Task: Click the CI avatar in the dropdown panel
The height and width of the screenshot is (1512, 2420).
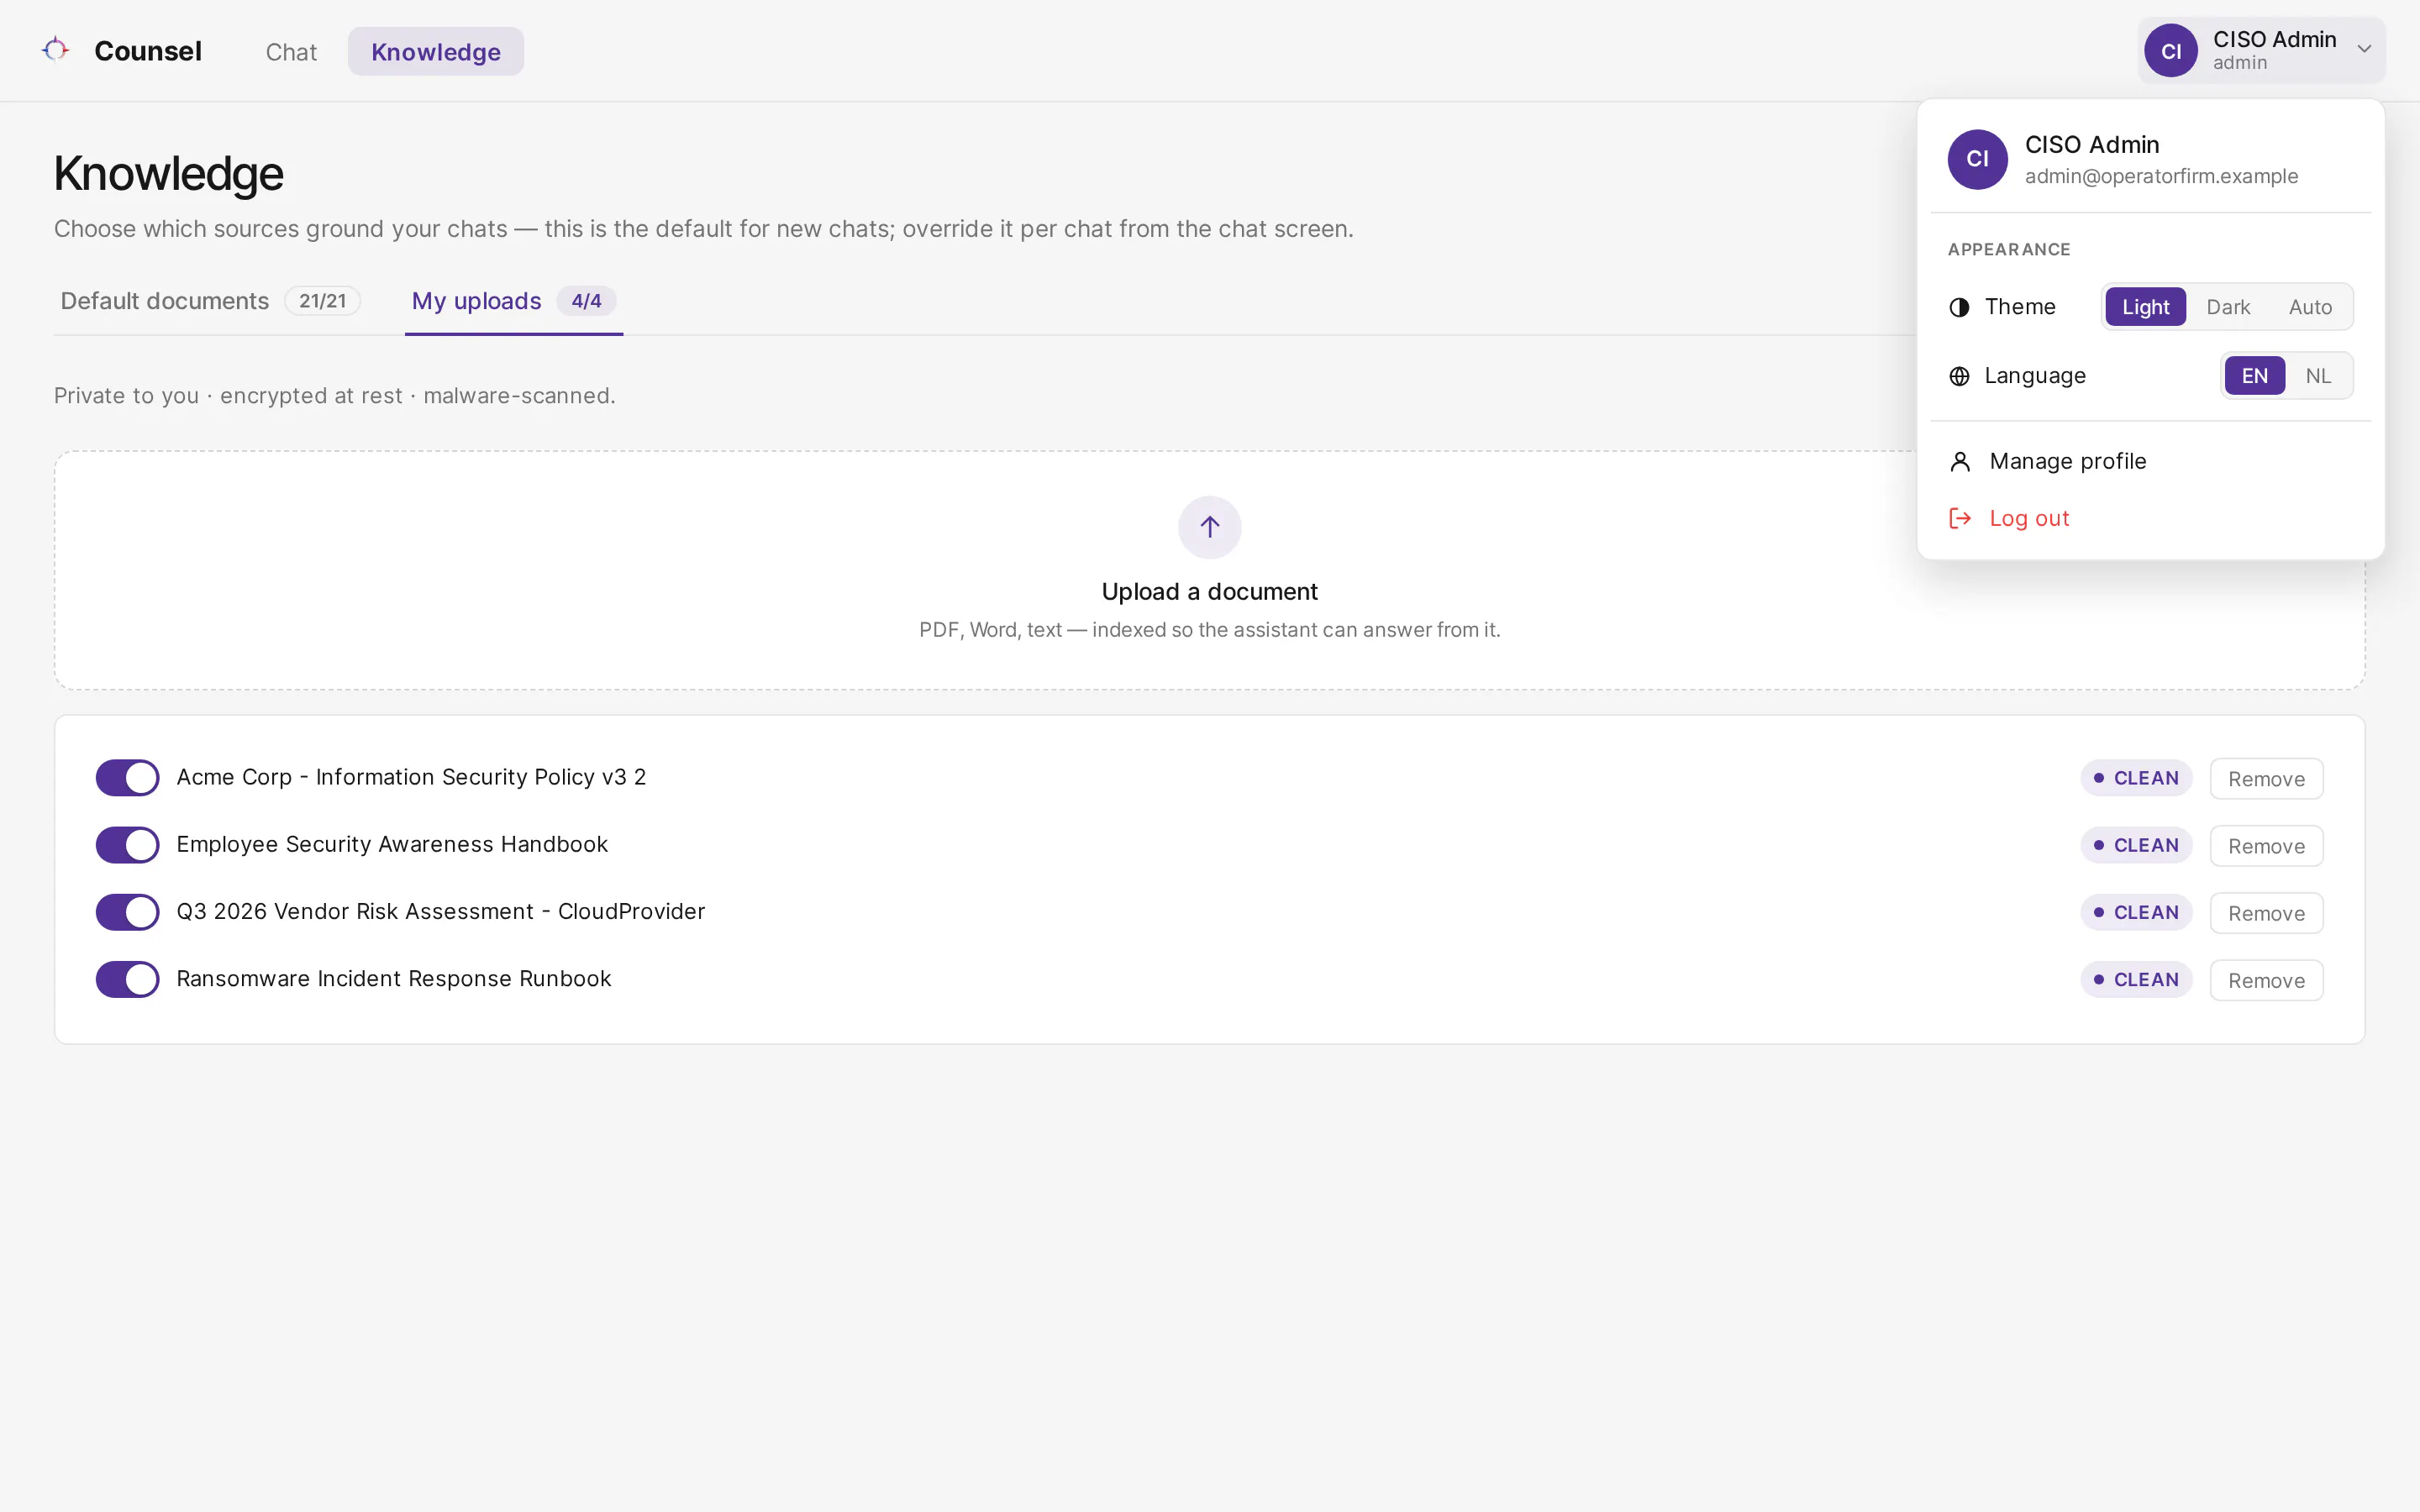Action: [1977, 159]
